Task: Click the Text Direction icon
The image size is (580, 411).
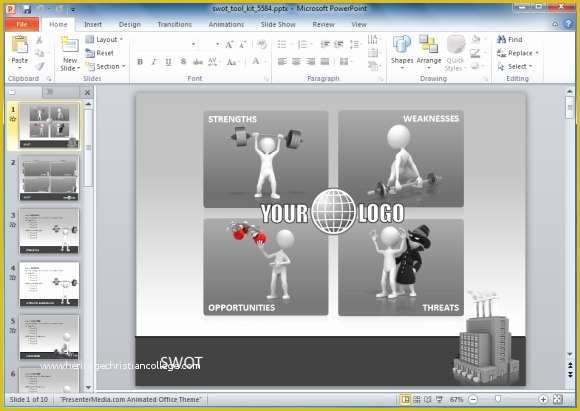Action: click(373, 39)
